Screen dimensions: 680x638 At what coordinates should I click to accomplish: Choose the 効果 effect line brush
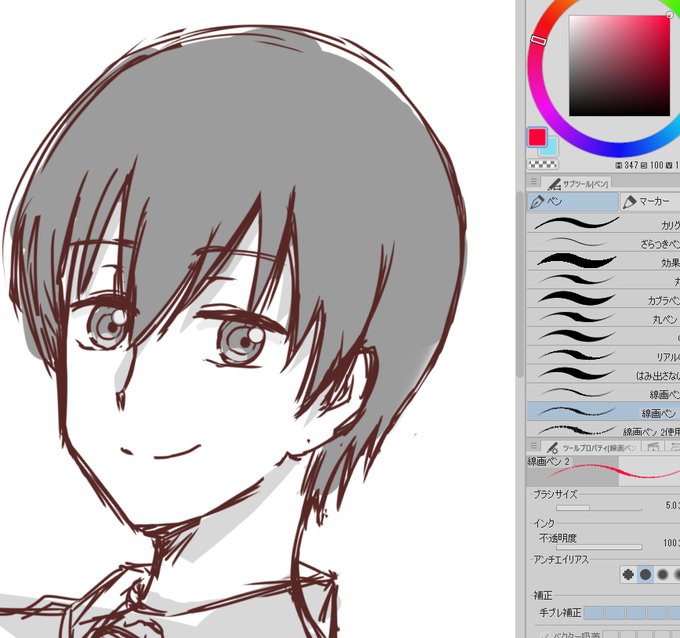[x=603, y=261]
